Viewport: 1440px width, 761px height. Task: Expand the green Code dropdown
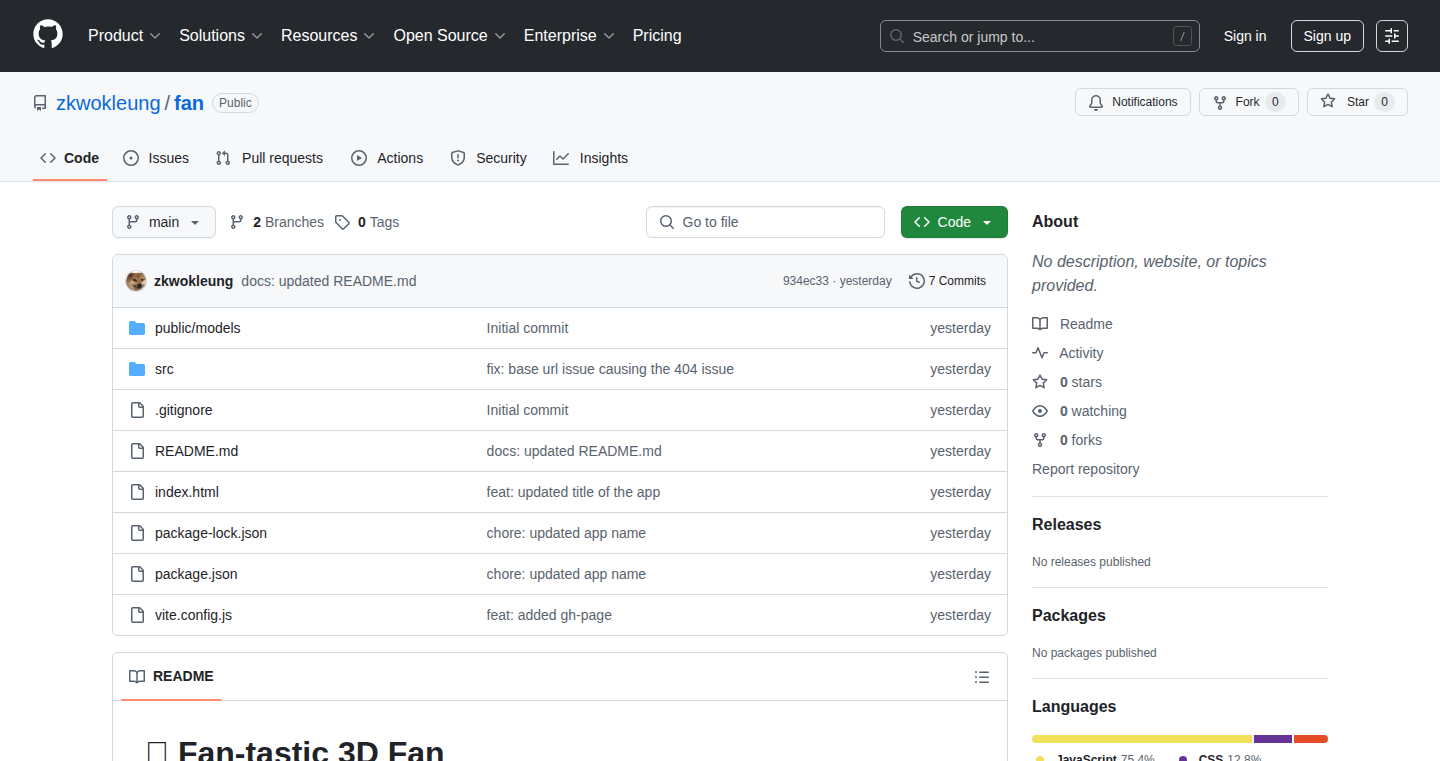(x=954, y=222)
